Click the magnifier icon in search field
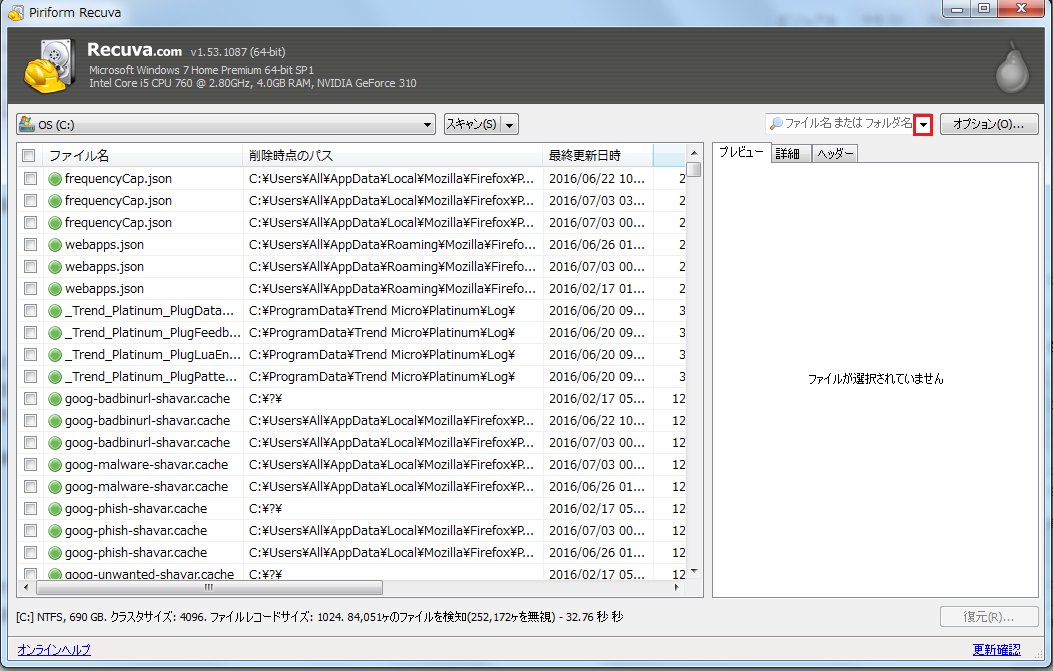1053x671 pixels. coord(776,124)
